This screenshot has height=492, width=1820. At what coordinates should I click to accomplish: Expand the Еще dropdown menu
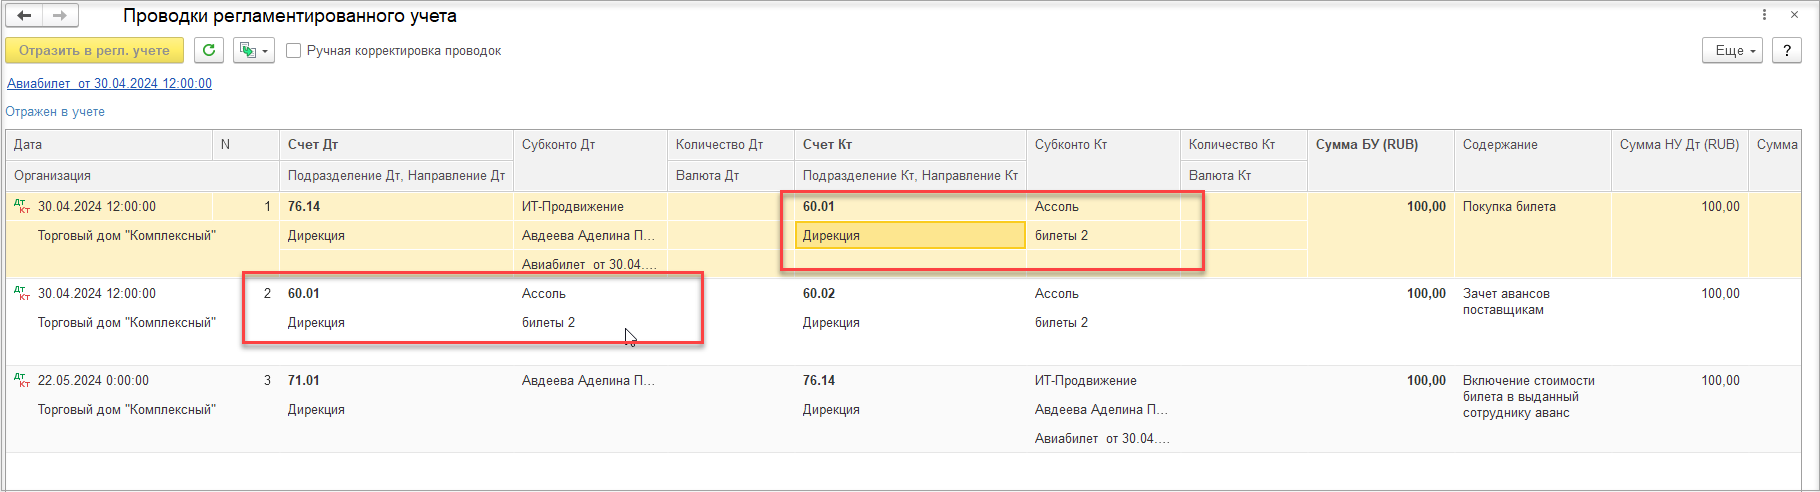pyautogui.click(x=1732, y=50)
